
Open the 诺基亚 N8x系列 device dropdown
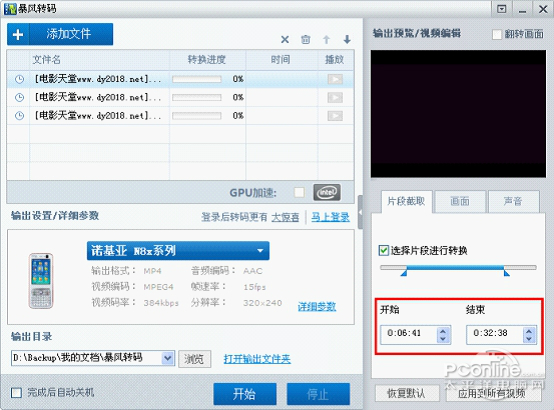pos(178,251)
